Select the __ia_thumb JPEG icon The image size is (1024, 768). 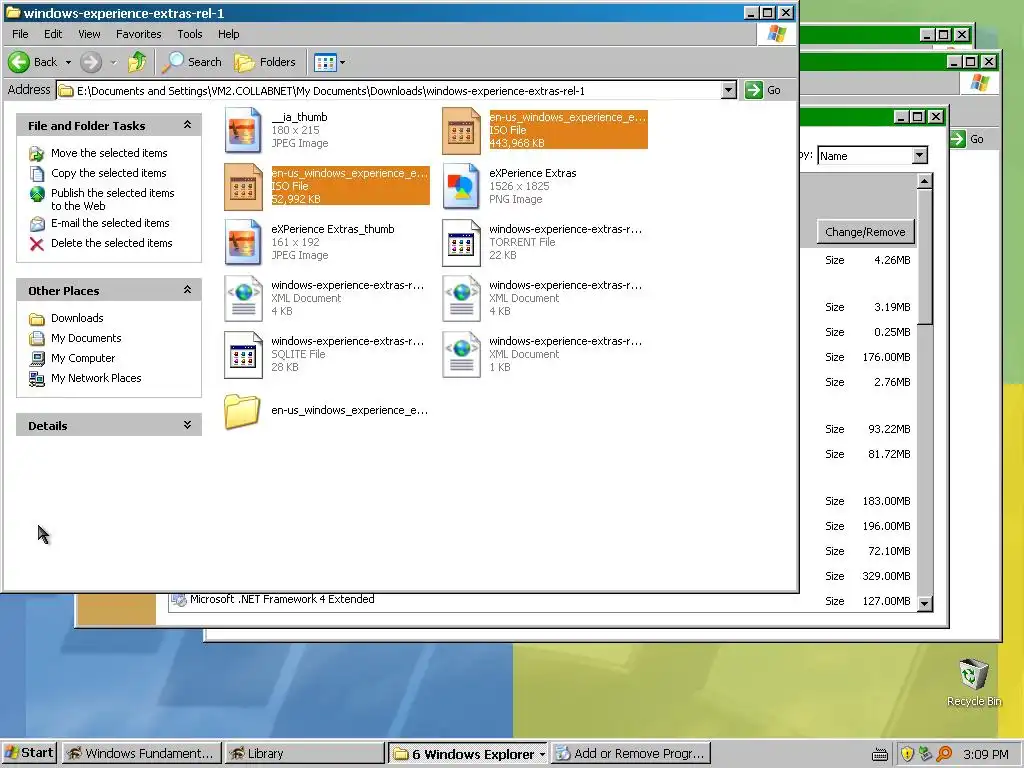click(243, 131)
